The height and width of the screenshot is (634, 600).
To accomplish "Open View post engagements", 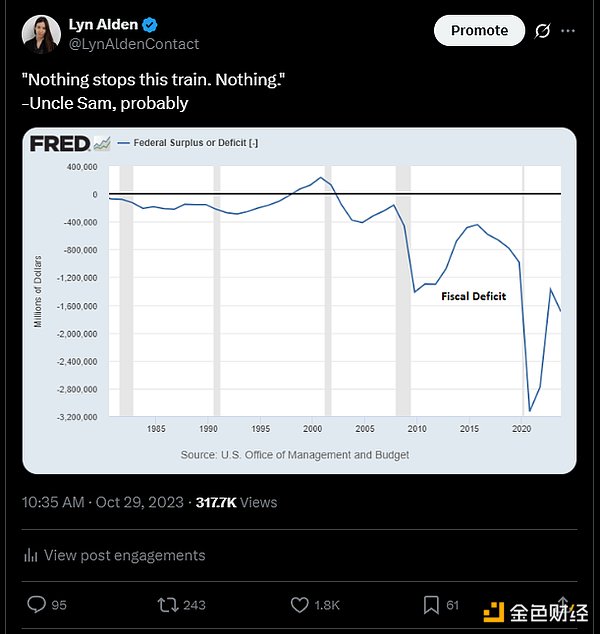I will pos(124,555).
